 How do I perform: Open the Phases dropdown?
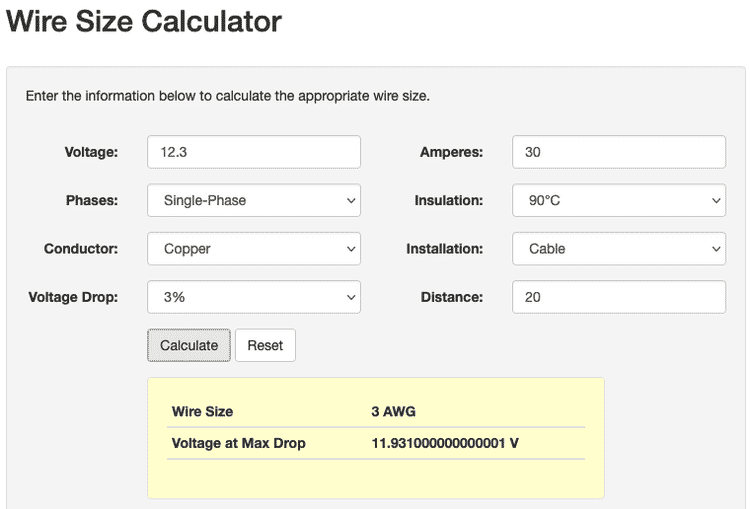point(253,200)
